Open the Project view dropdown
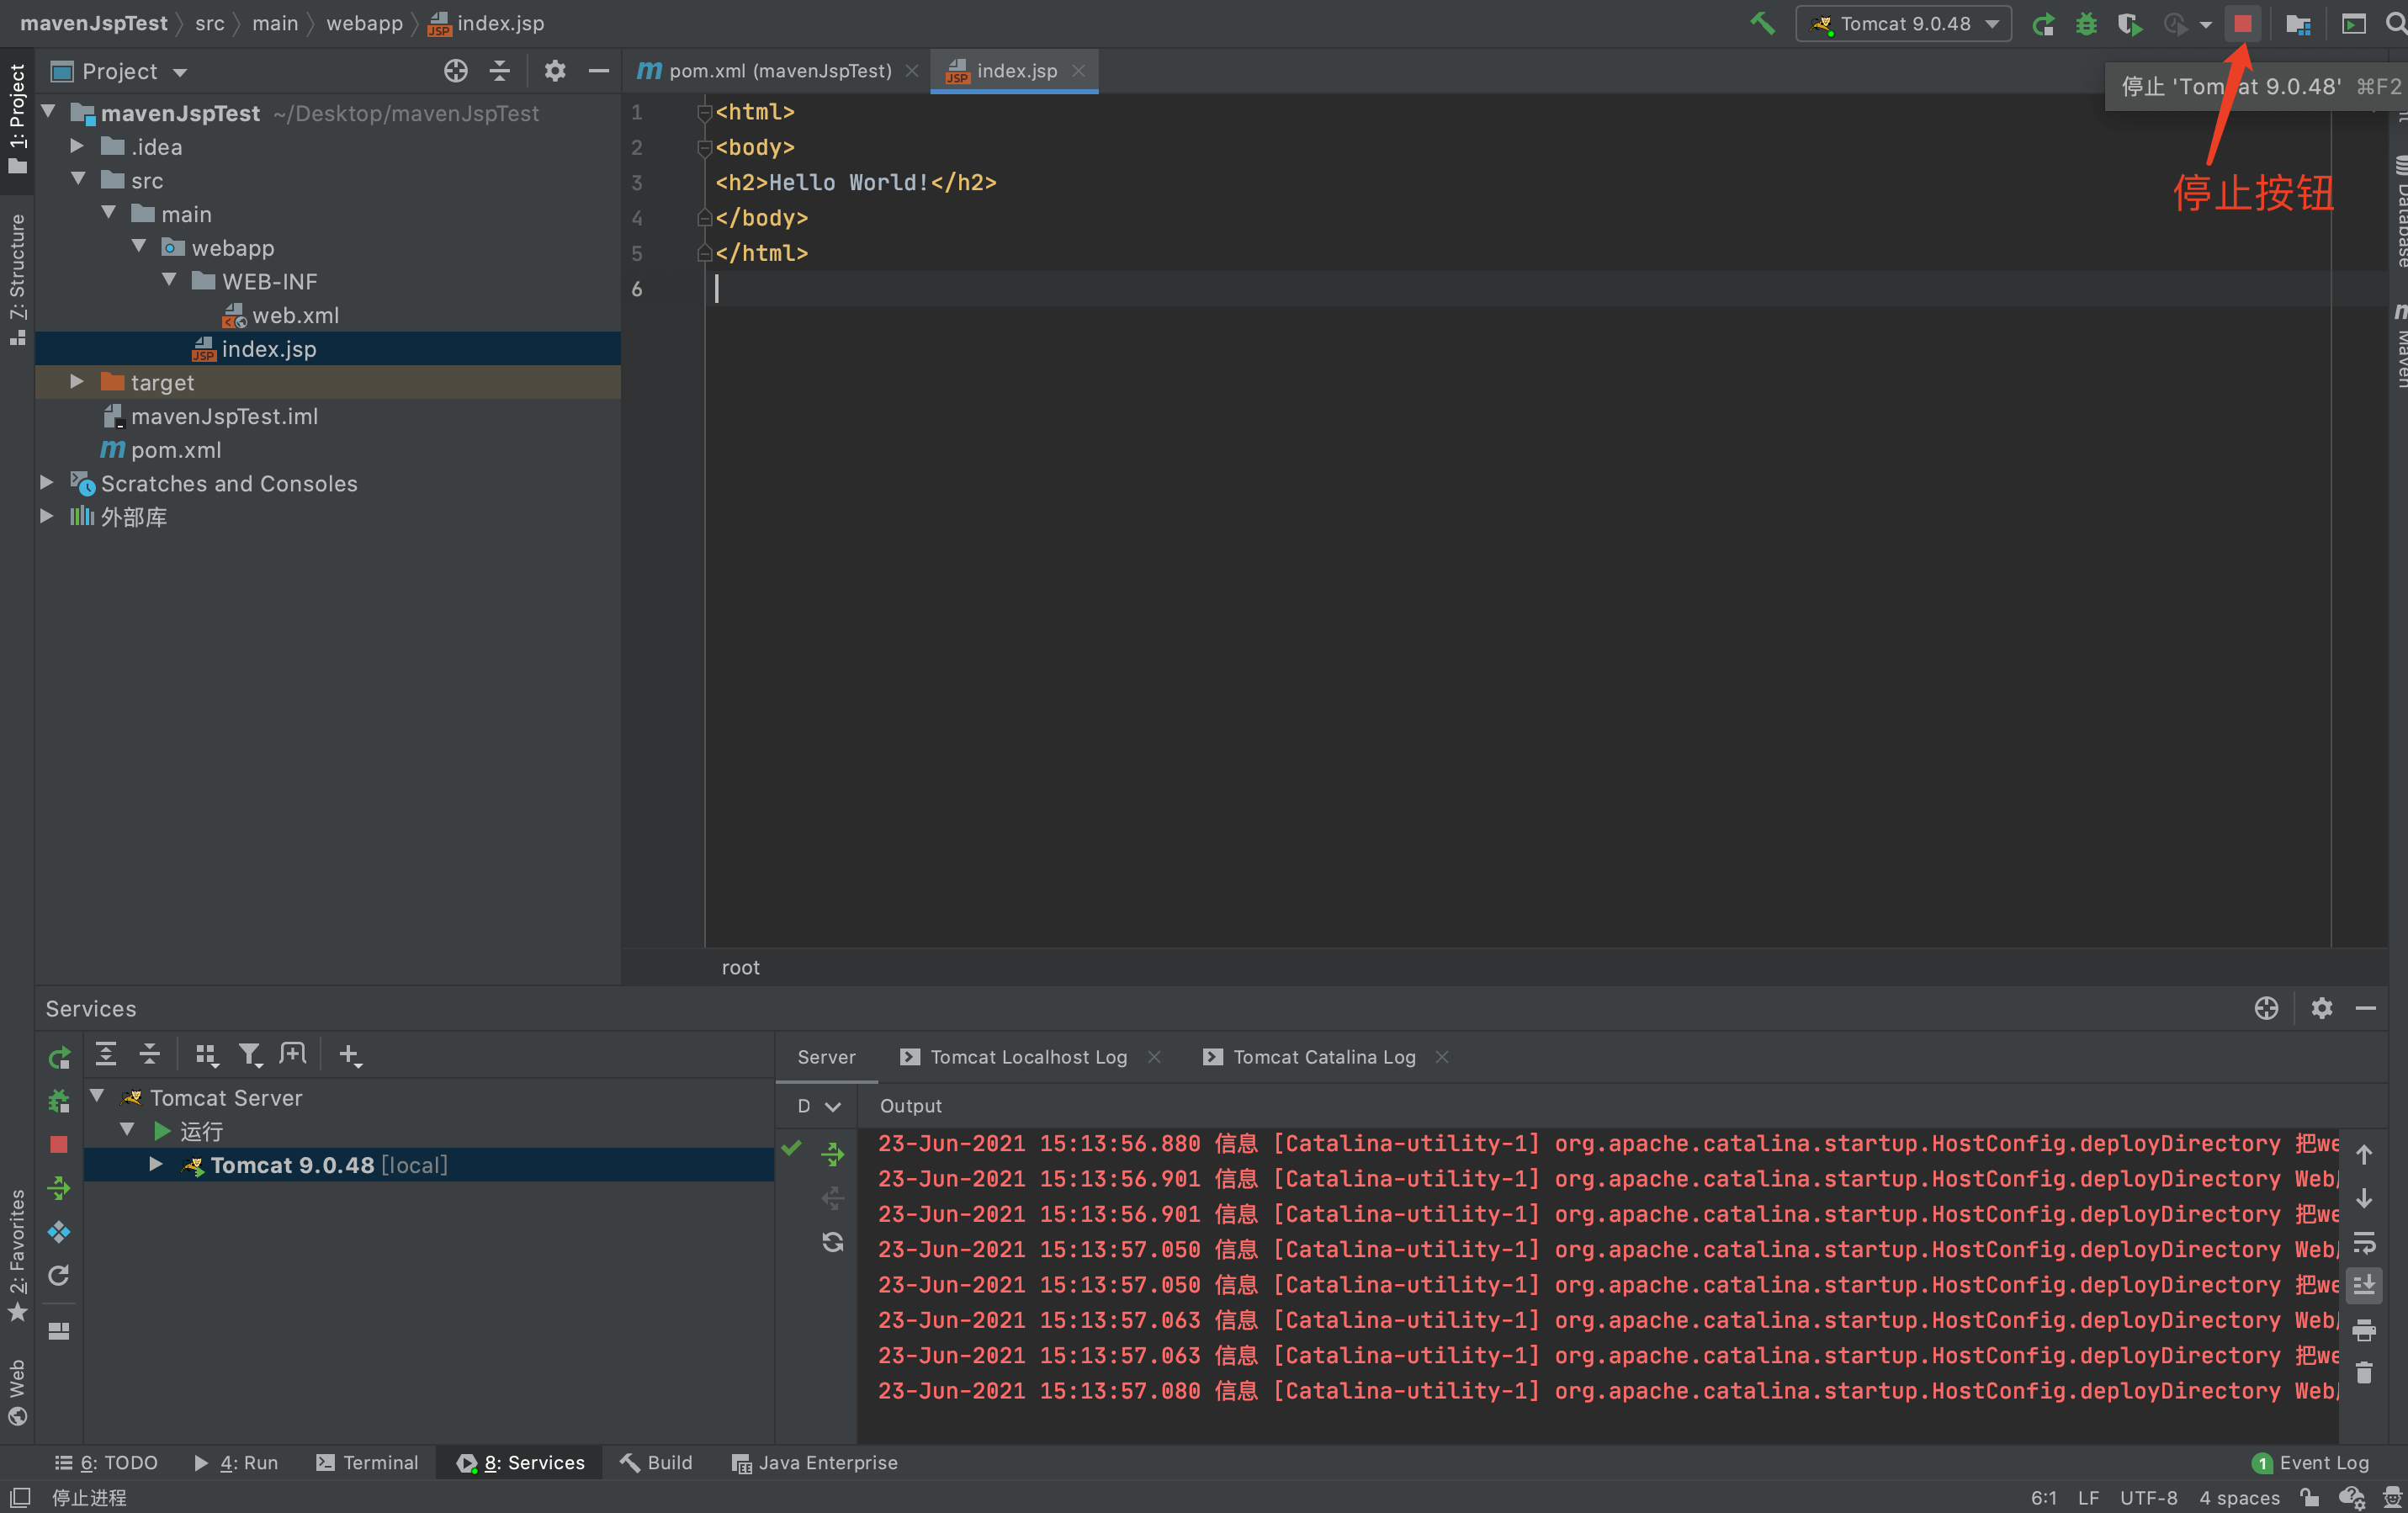This screenshot has width=2408, height=1513. (119, 71)
